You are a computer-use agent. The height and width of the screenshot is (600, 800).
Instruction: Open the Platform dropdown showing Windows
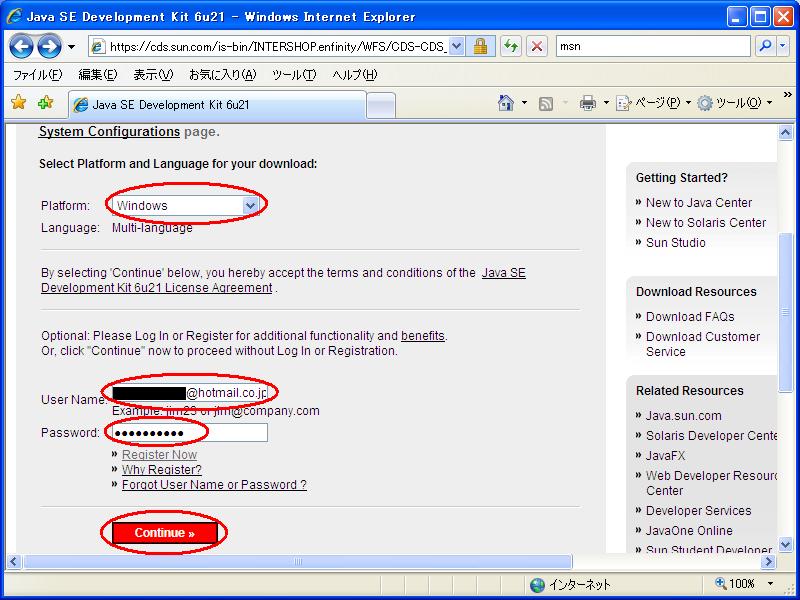(185, 206)
